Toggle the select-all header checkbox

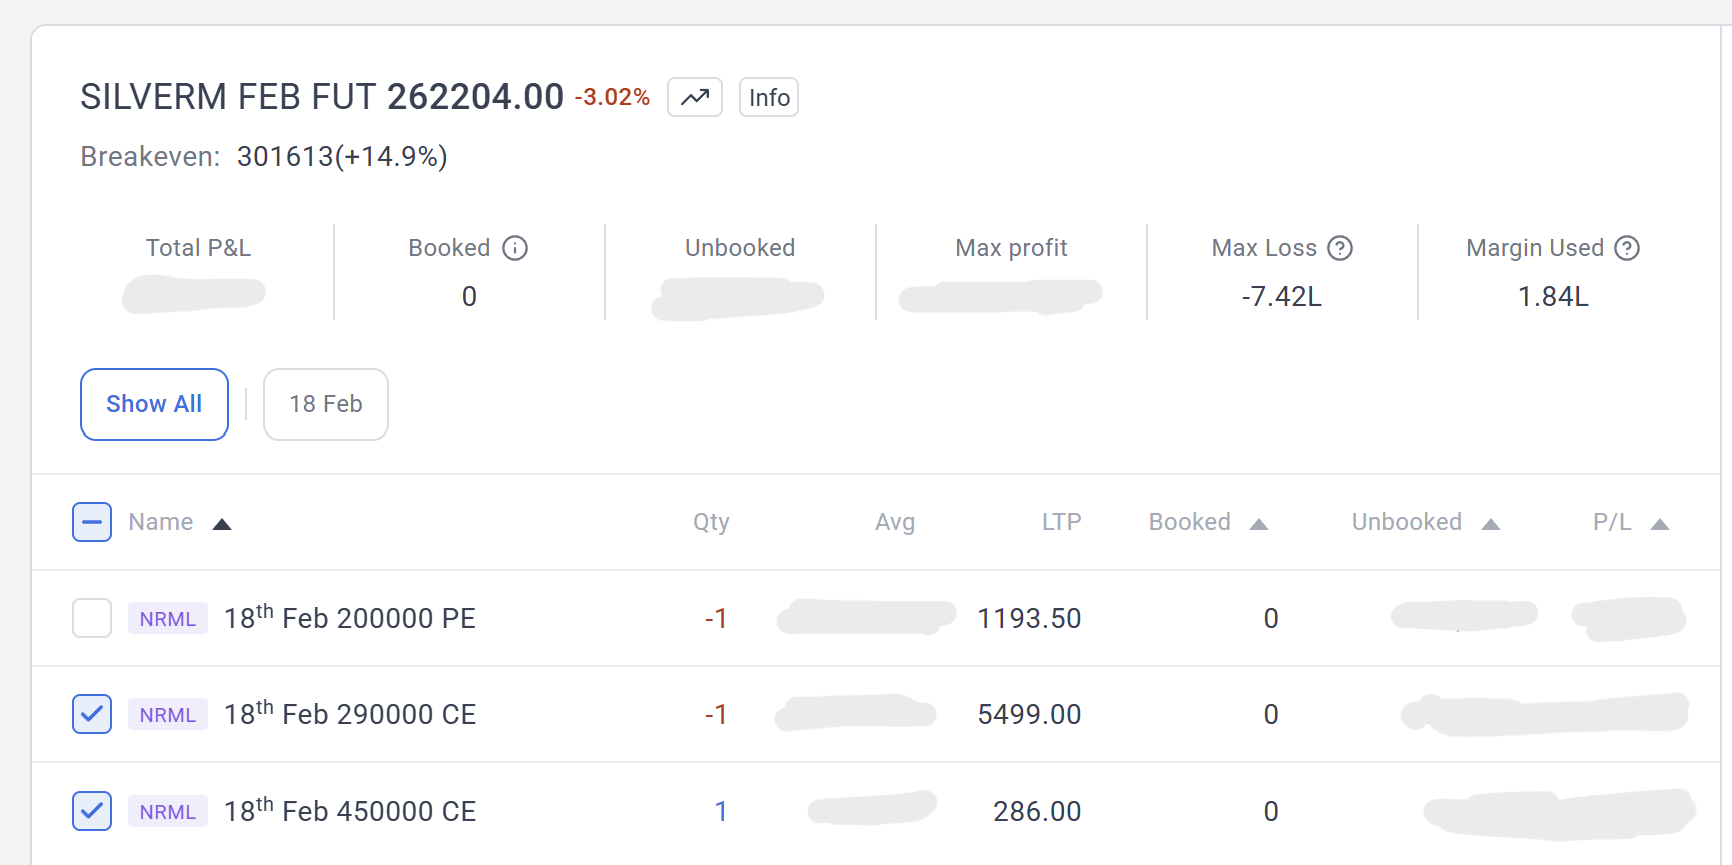click(x=92, y=522)
